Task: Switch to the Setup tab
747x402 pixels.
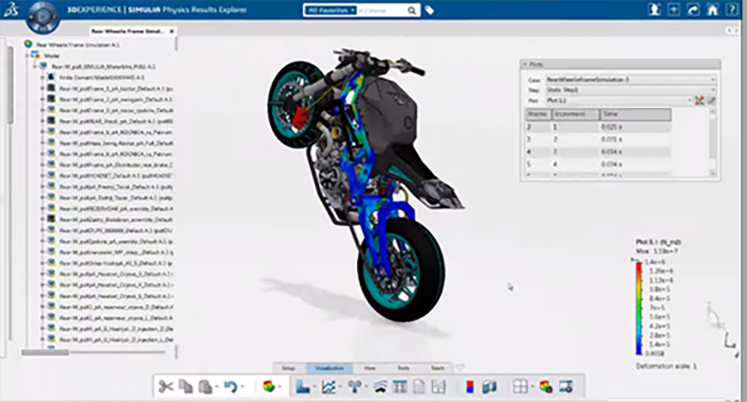Action: pos(289,368)
